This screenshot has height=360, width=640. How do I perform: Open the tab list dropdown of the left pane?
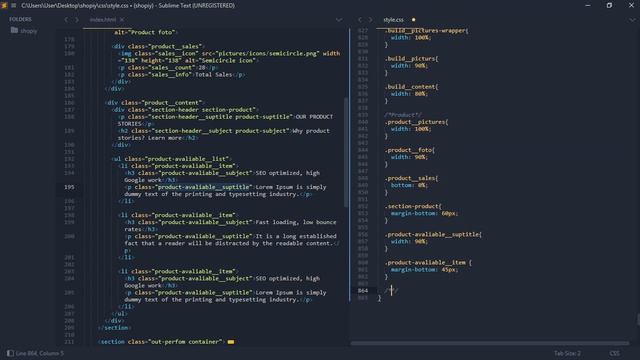[x=339, y=20]
